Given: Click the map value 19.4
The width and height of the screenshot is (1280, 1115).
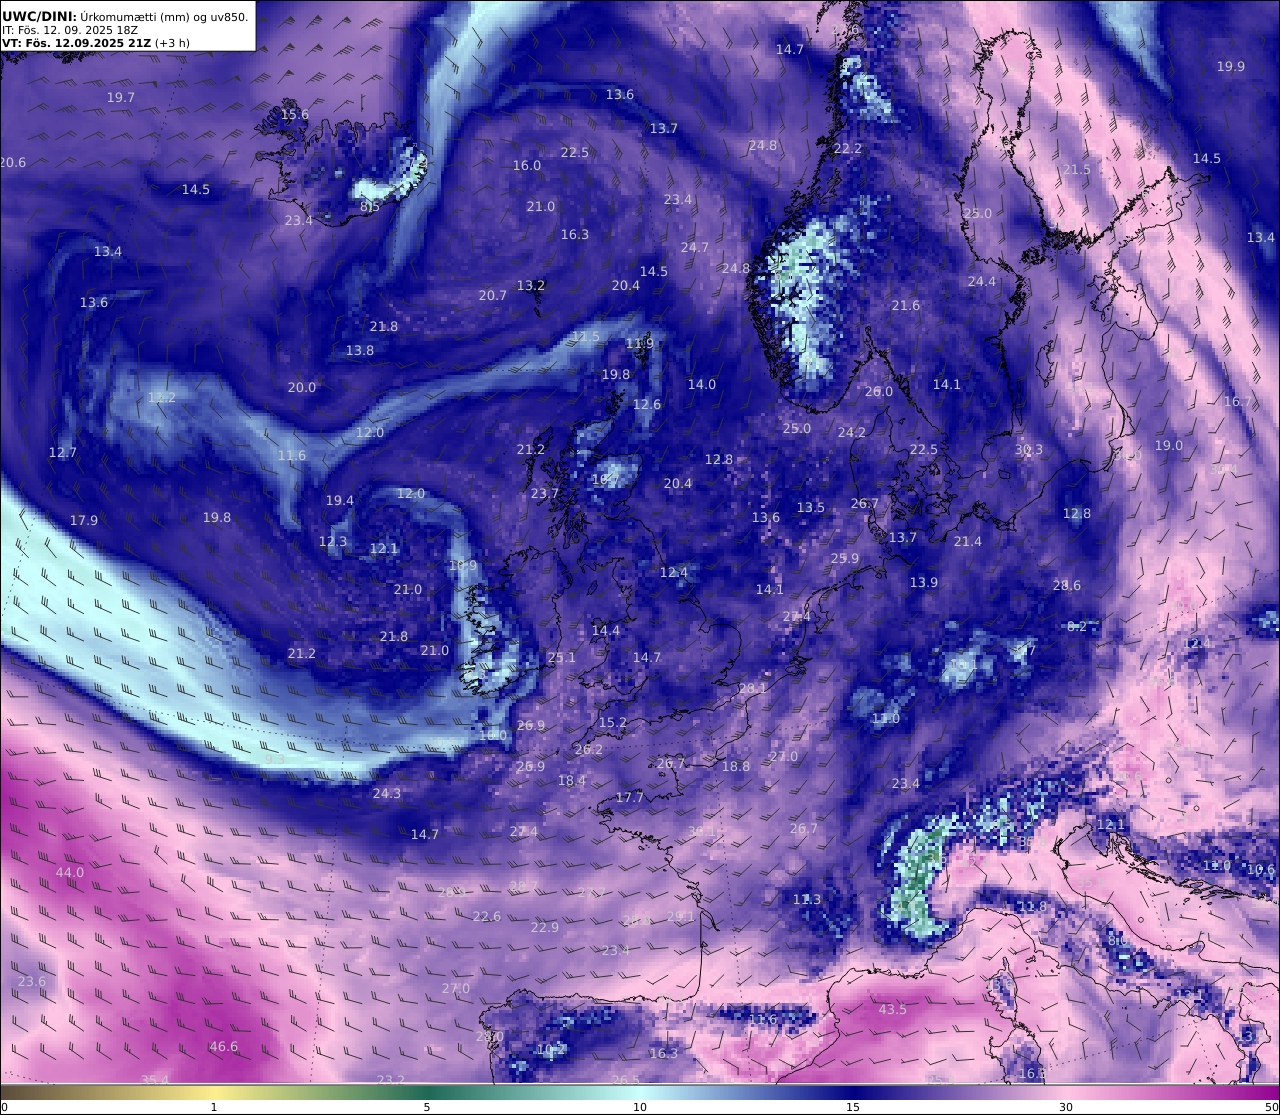Looking at the screenshot, I should coord(340,501).
